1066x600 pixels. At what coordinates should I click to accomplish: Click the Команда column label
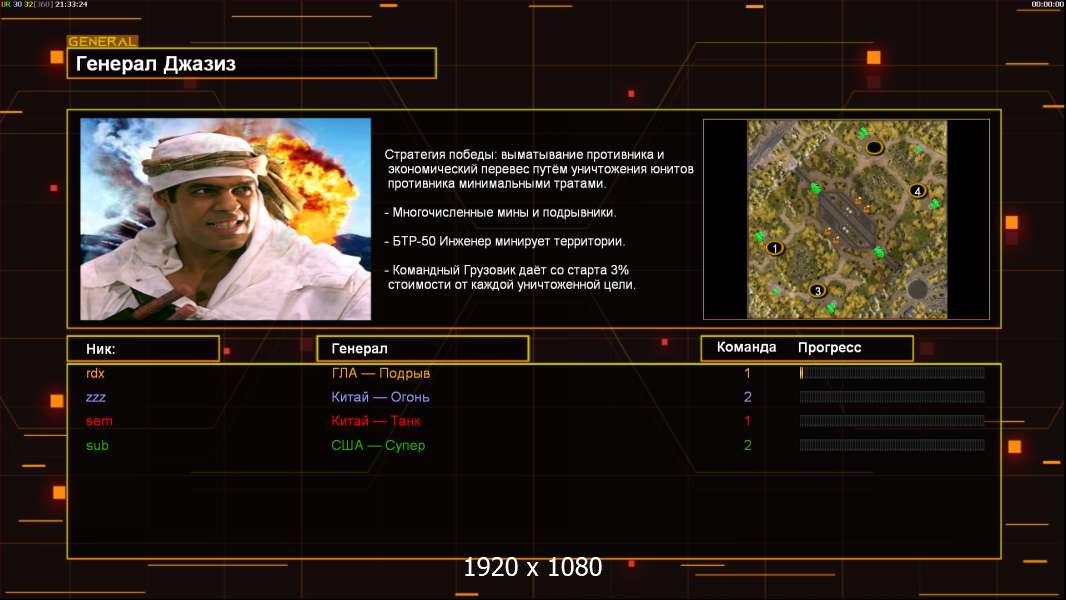click(x=746, y=347)
